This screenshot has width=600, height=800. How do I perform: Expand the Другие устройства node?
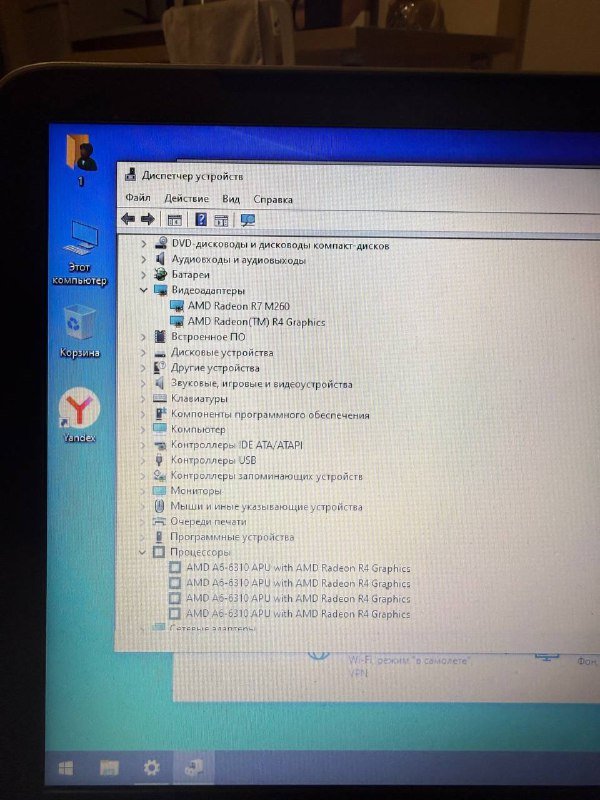click(143, 368)
